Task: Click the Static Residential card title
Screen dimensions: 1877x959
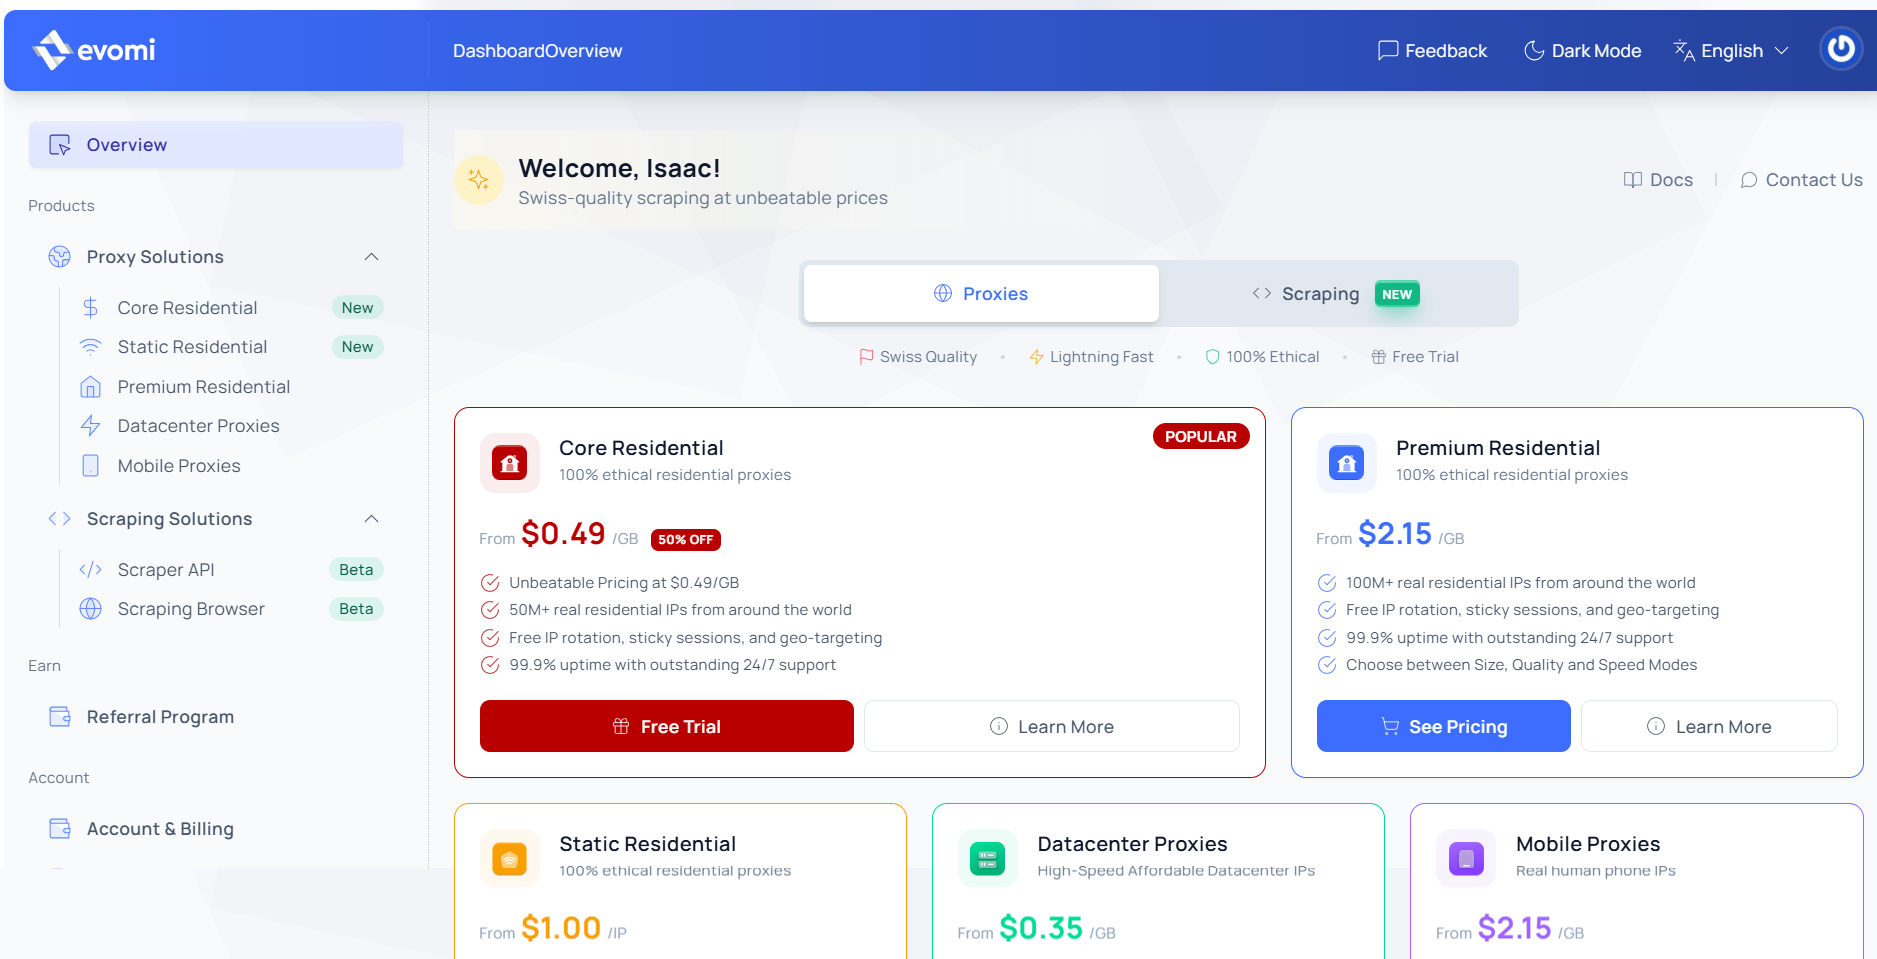Action: tap(648, 844)
